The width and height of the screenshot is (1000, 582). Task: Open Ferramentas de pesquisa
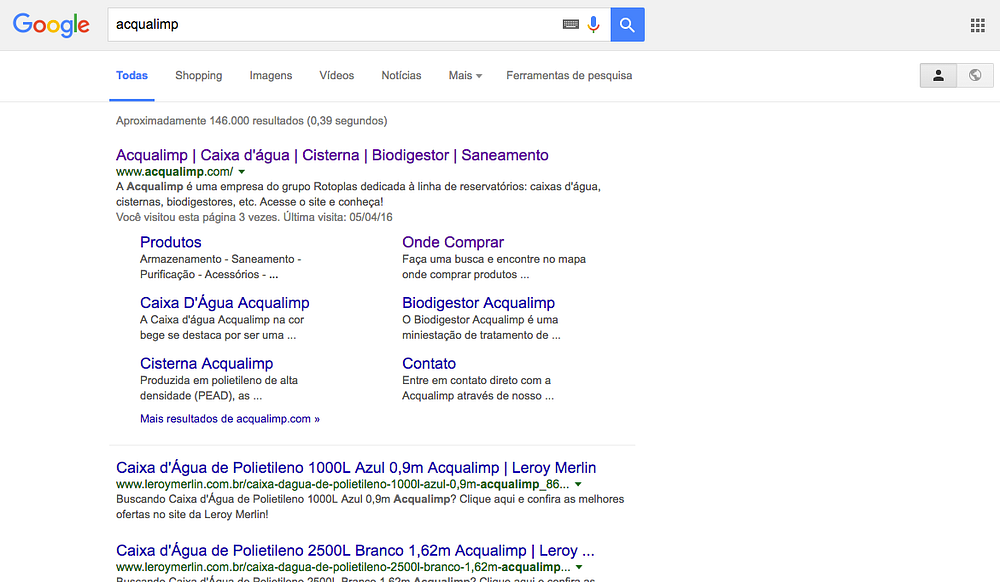coord(569,75)
